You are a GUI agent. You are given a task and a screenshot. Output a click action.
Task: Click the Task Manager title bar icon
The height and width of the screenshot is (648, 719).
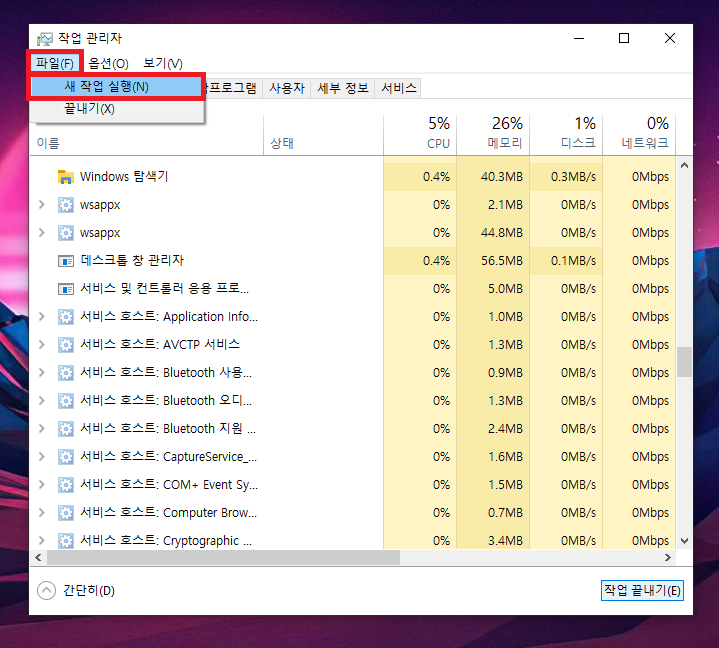tap(45, 39)
